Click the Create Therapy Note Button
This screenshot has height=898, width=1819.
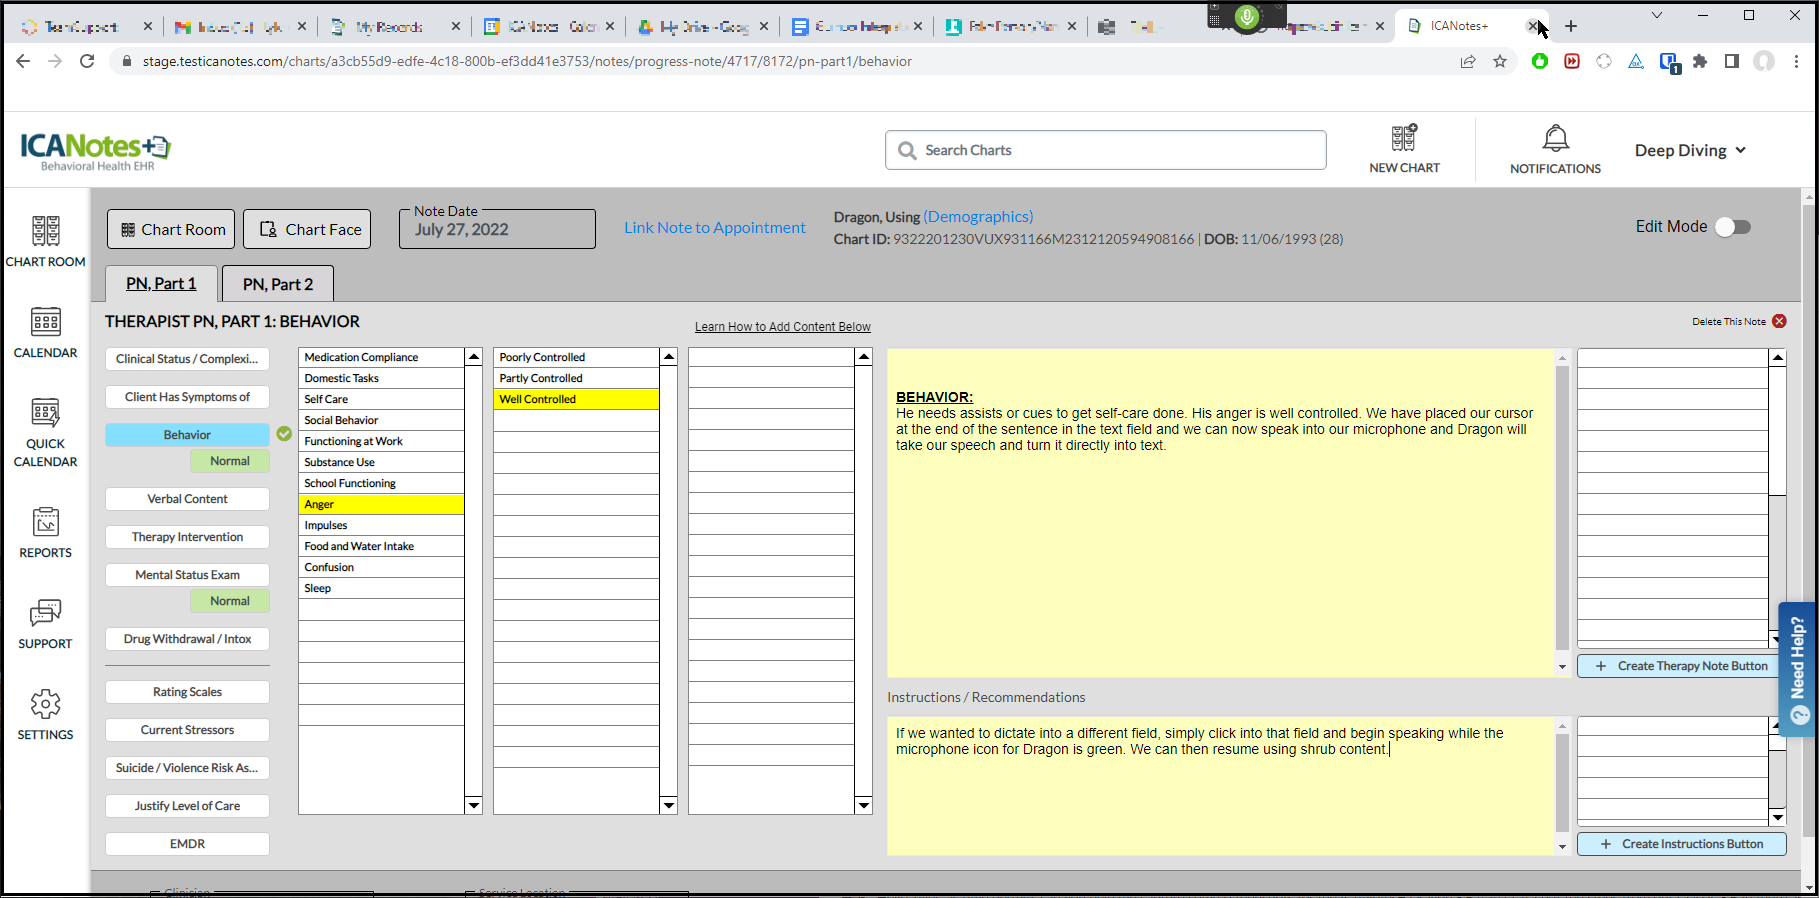1682,666
